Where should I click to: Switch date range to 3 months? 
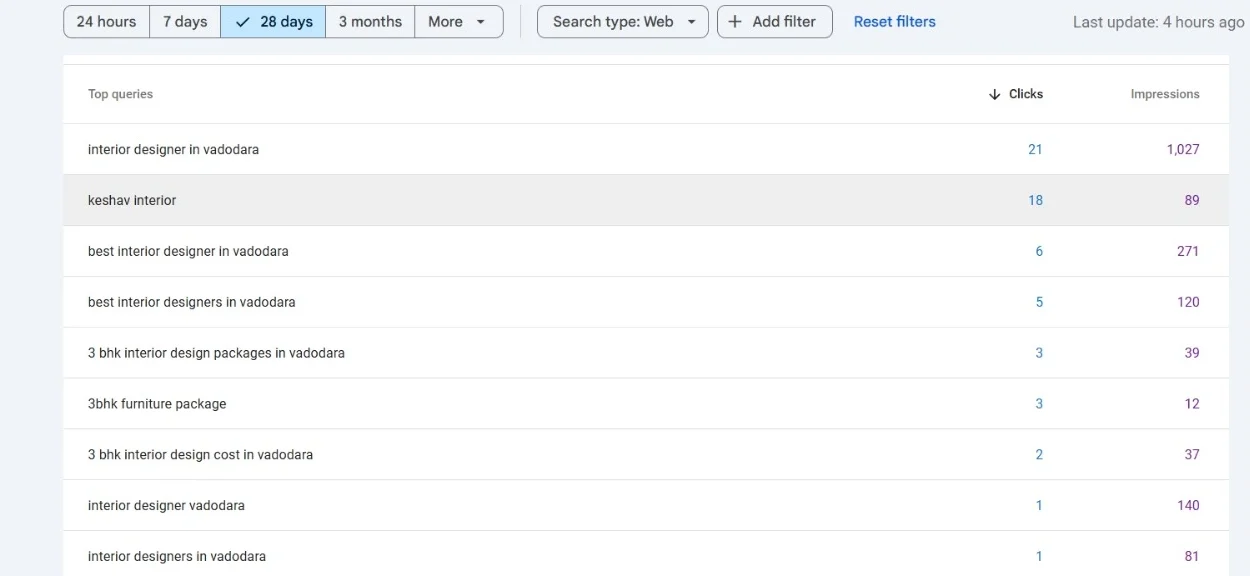coord(370,22)
